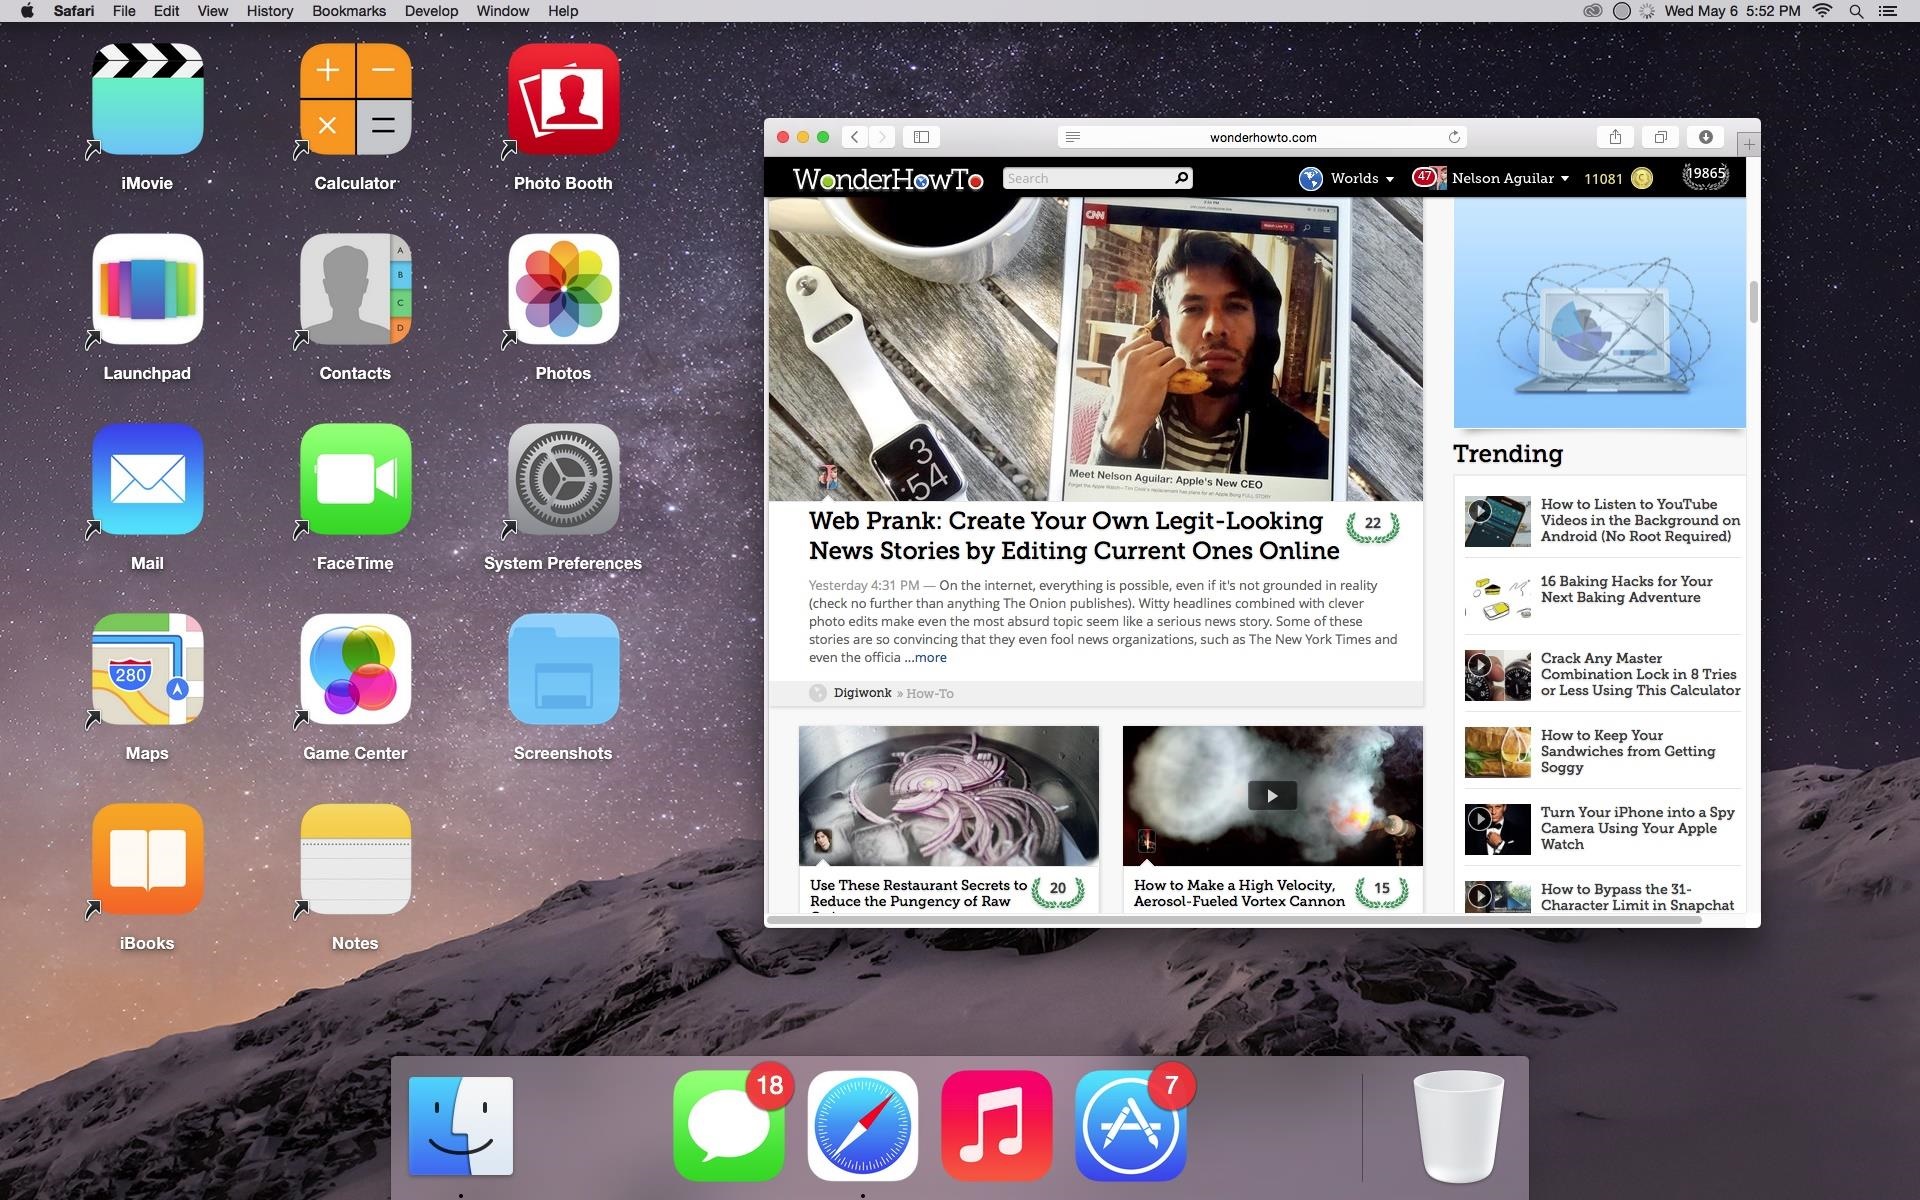Toggle the Safari sidebar button

pyautogui.click(x=922, y=137)
